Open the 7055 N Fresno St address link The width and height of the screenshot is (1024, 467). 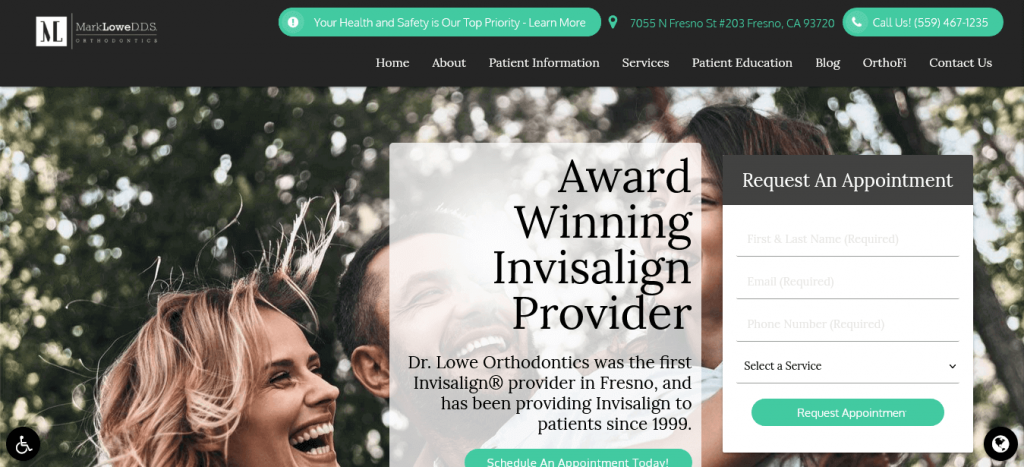[732, 23]
